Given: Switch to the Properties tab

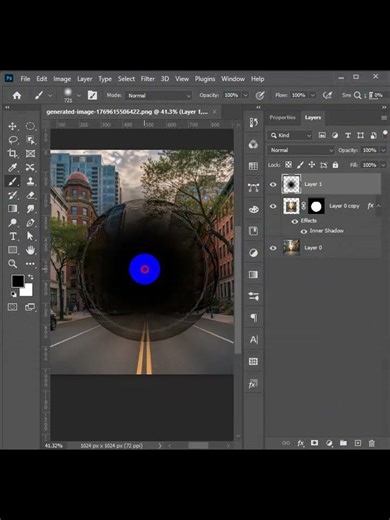Looking at the screenshot, I should (x=282, y=117).
